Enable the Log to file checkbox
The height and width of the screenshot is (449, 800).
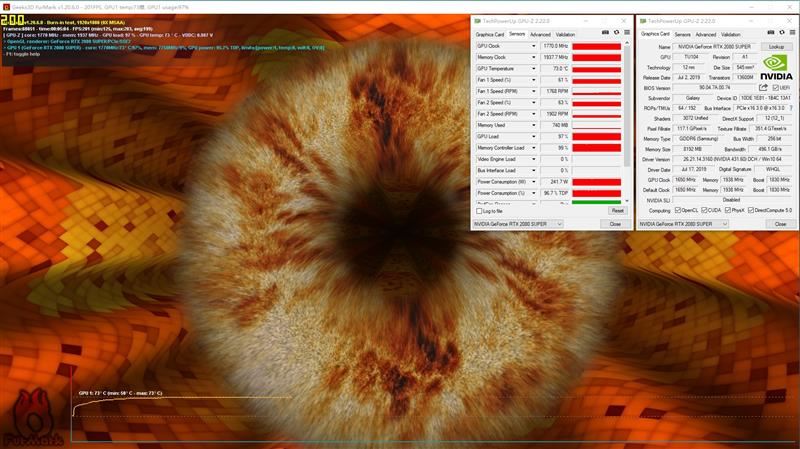click(479, 211)
